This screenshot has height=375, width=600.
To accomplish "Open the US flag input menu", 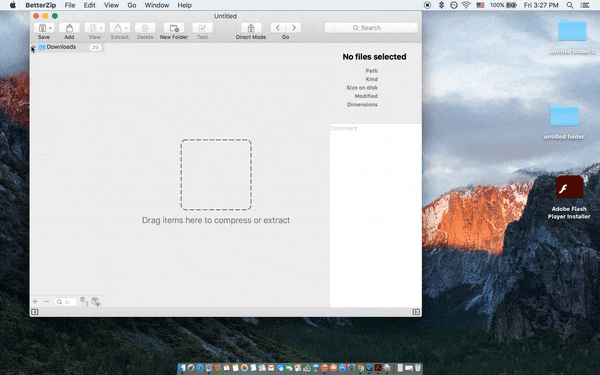I will [x=480, y=5].
